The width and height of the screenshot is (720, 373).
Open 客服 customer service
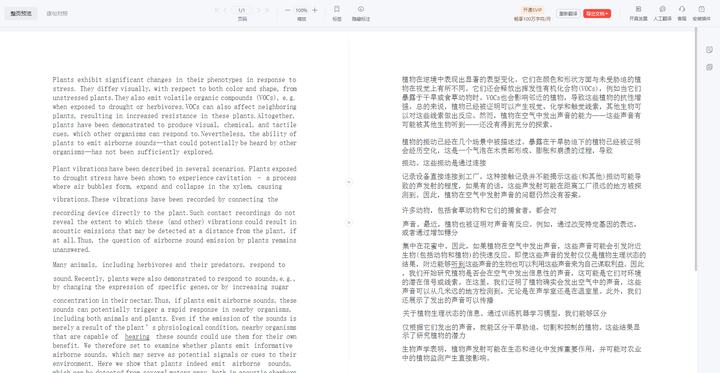click(682, 13)
